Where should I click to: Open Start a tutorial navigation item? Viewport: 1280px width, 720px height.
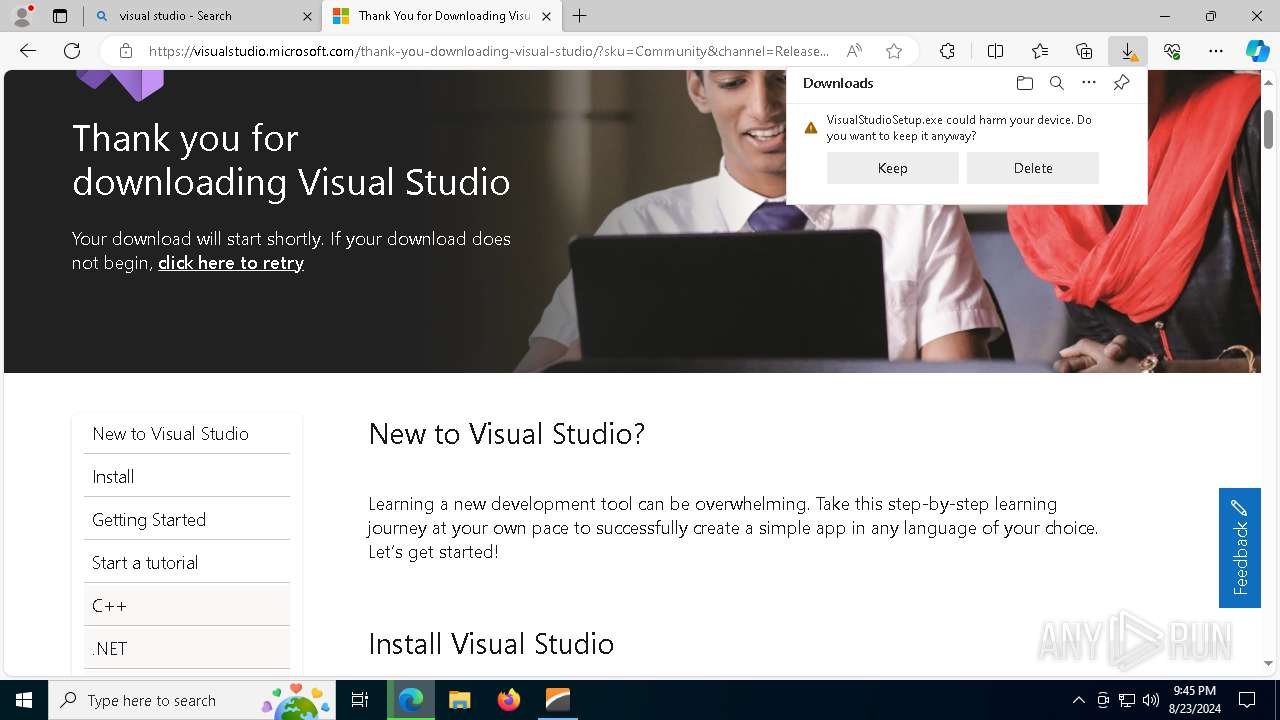tap(187, 563)
